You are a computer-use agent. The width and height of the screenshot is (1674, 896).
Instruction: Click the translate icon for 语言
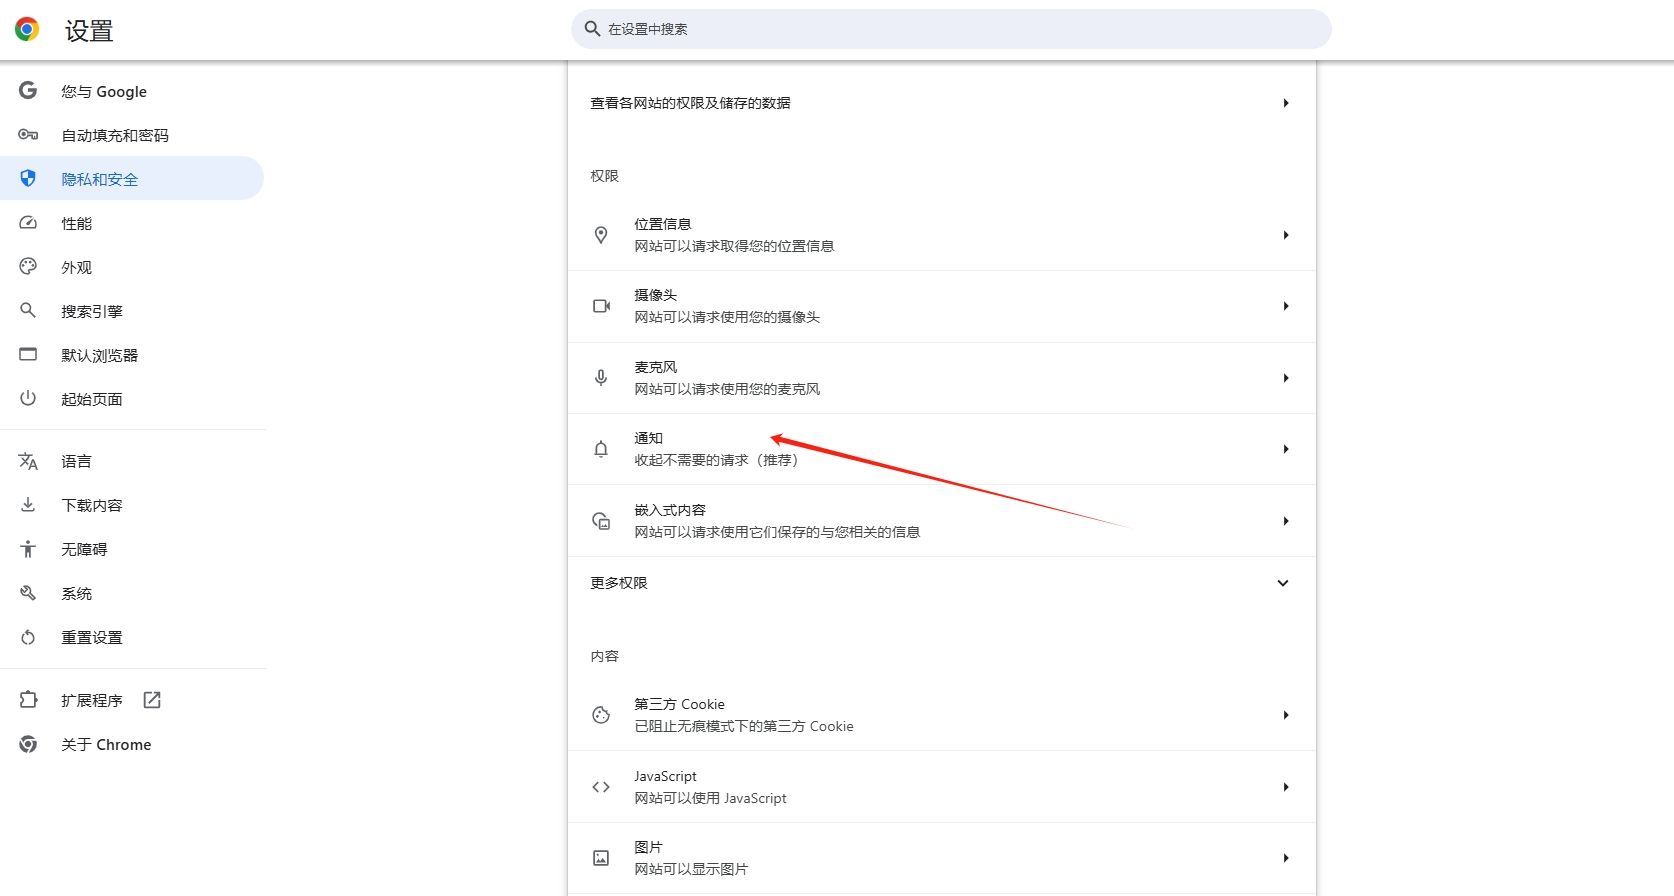pos(28,461)
